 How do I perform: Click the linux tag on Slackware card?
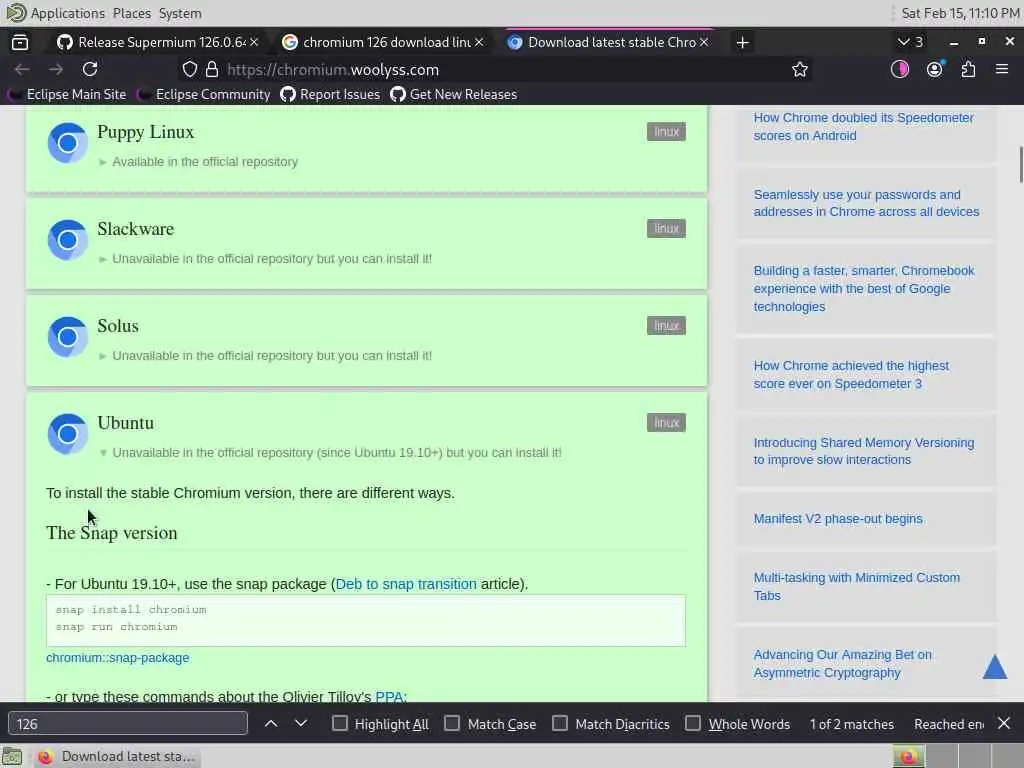[666, 229]
